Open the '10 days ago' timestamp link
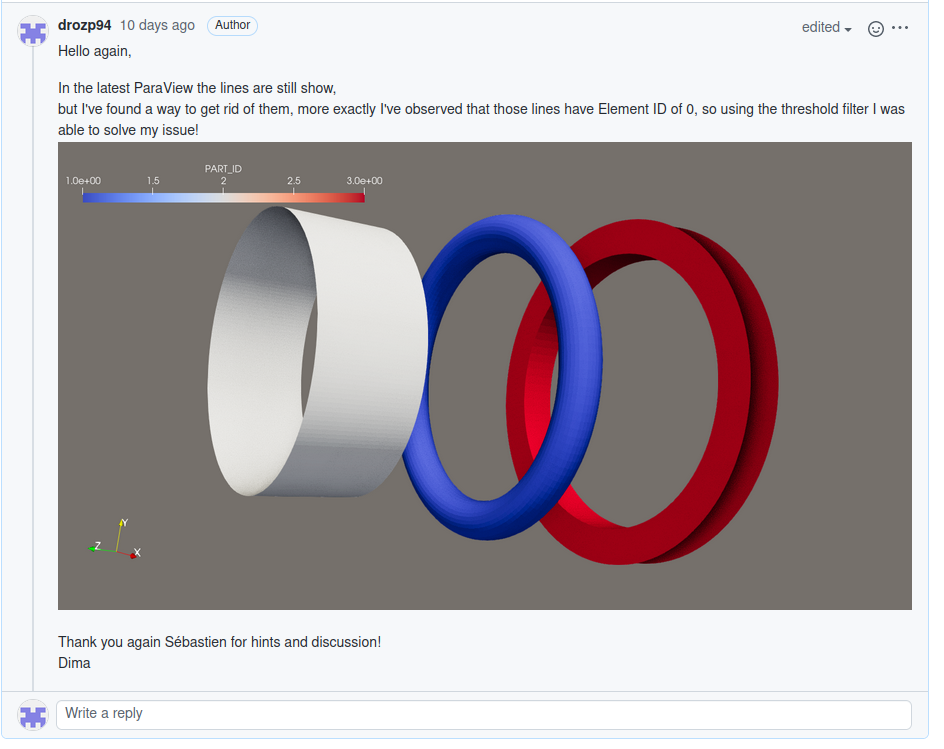 [x=157, y=25]
